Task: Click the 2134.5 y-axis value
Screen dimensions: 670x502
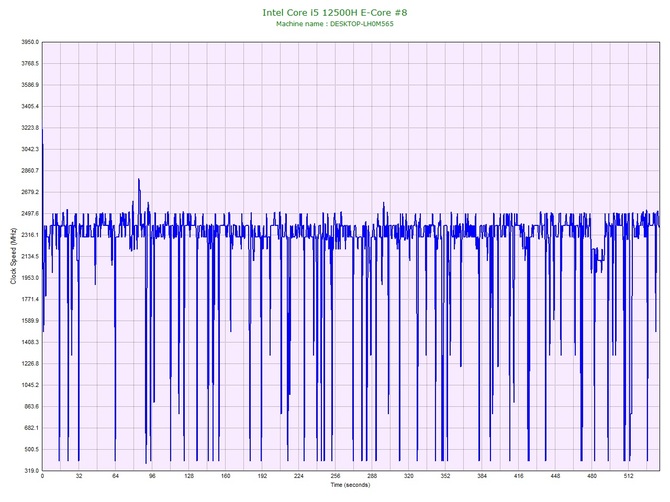Action: 30,256
